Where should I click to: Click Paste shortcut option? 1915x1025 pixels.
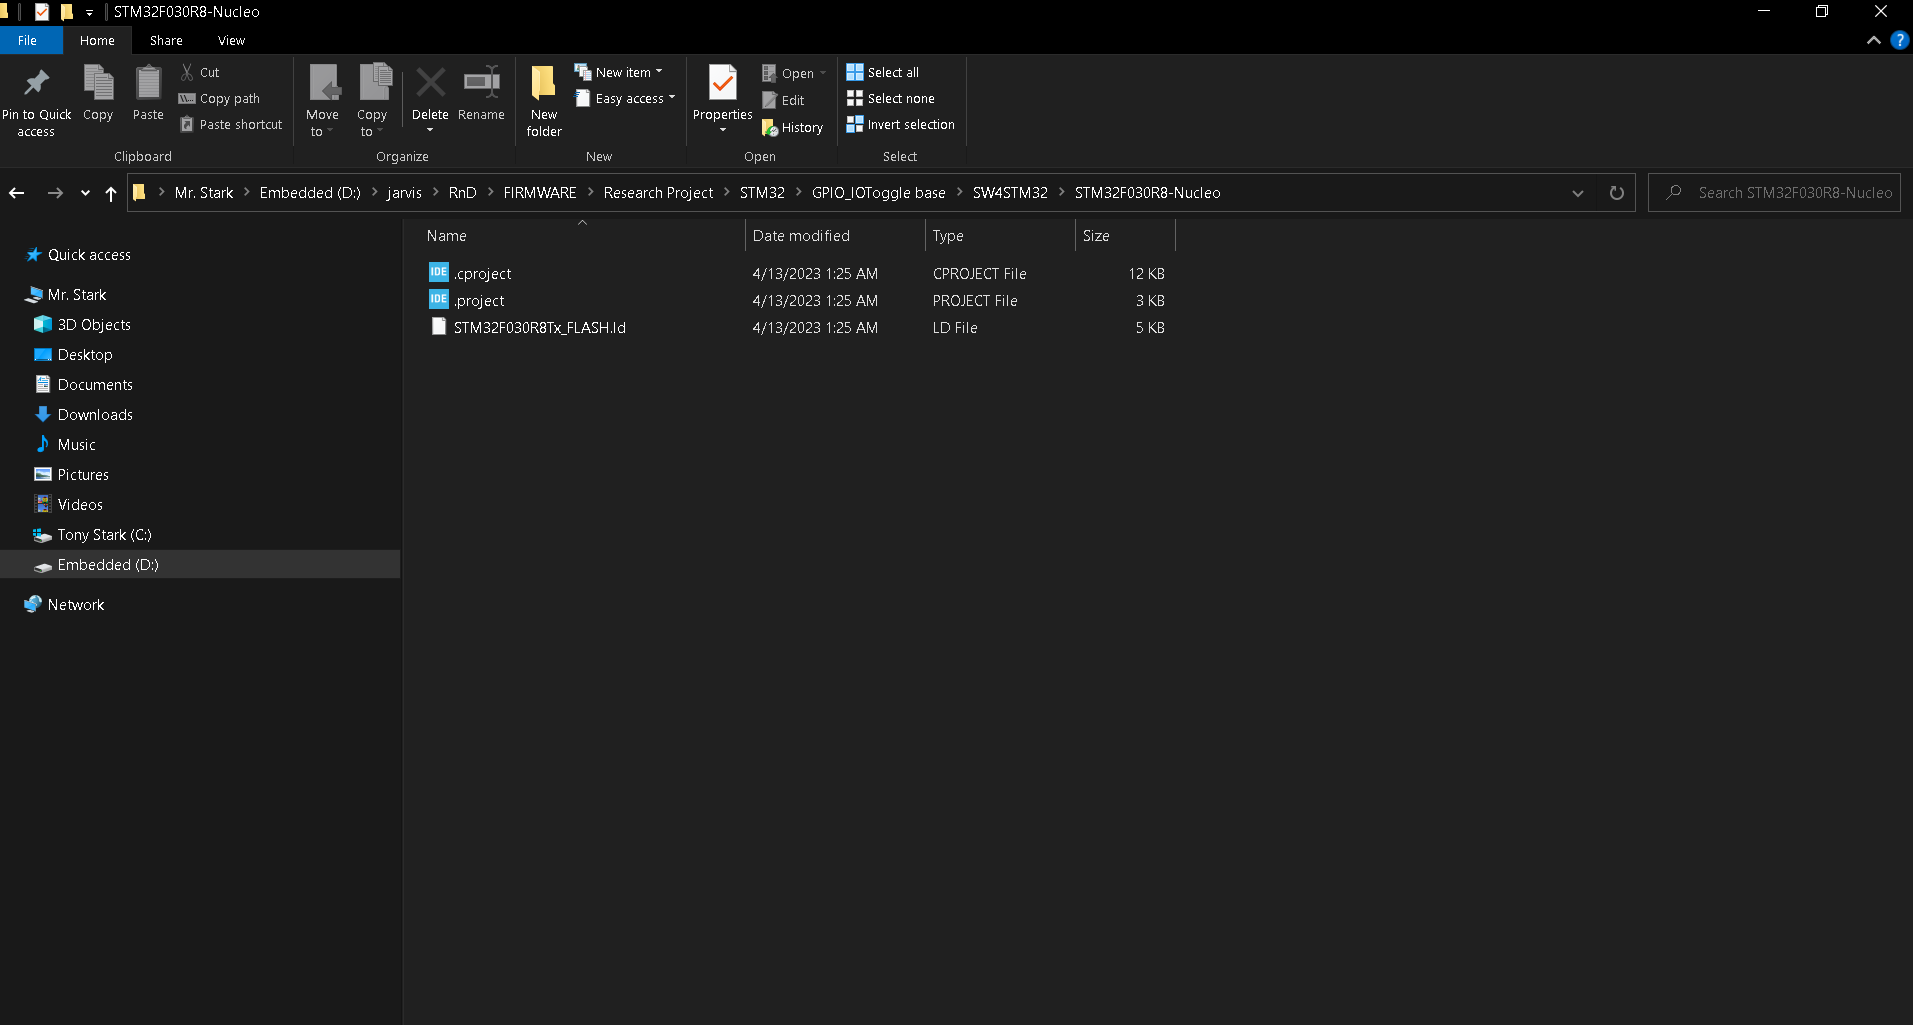(x=231, y=124)
